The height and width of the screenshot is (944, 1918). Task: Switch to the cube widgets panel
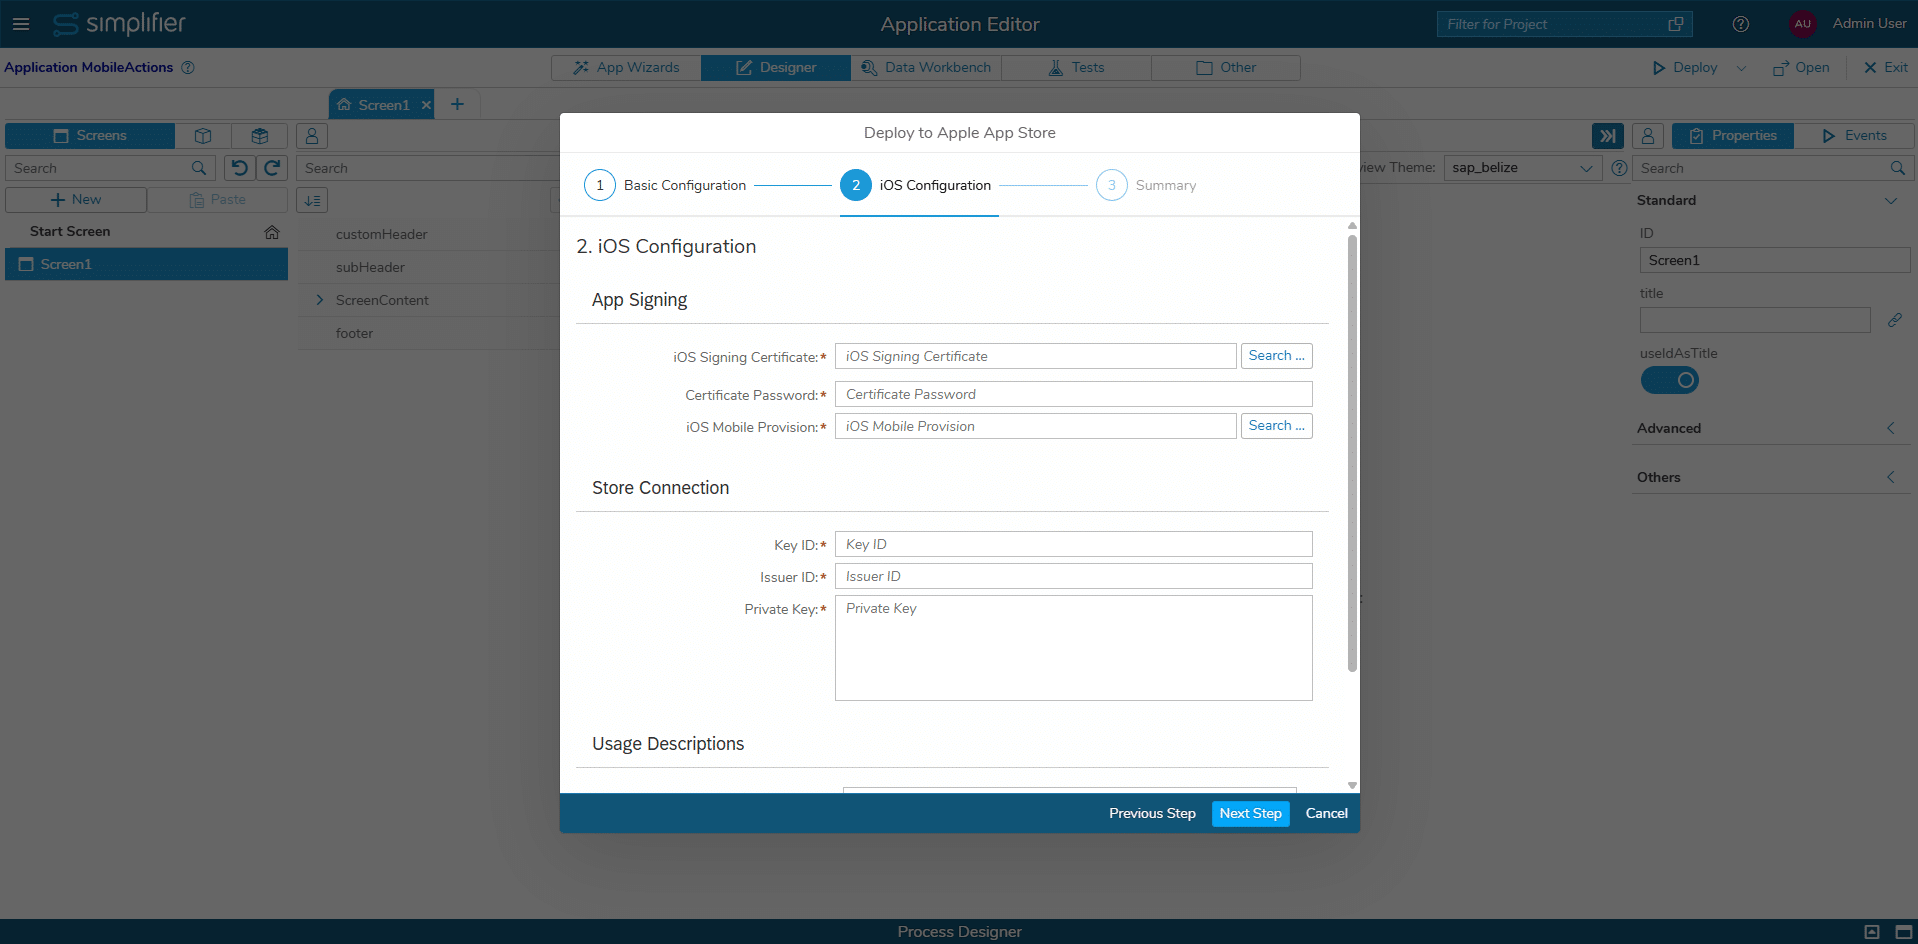(203, 136)
